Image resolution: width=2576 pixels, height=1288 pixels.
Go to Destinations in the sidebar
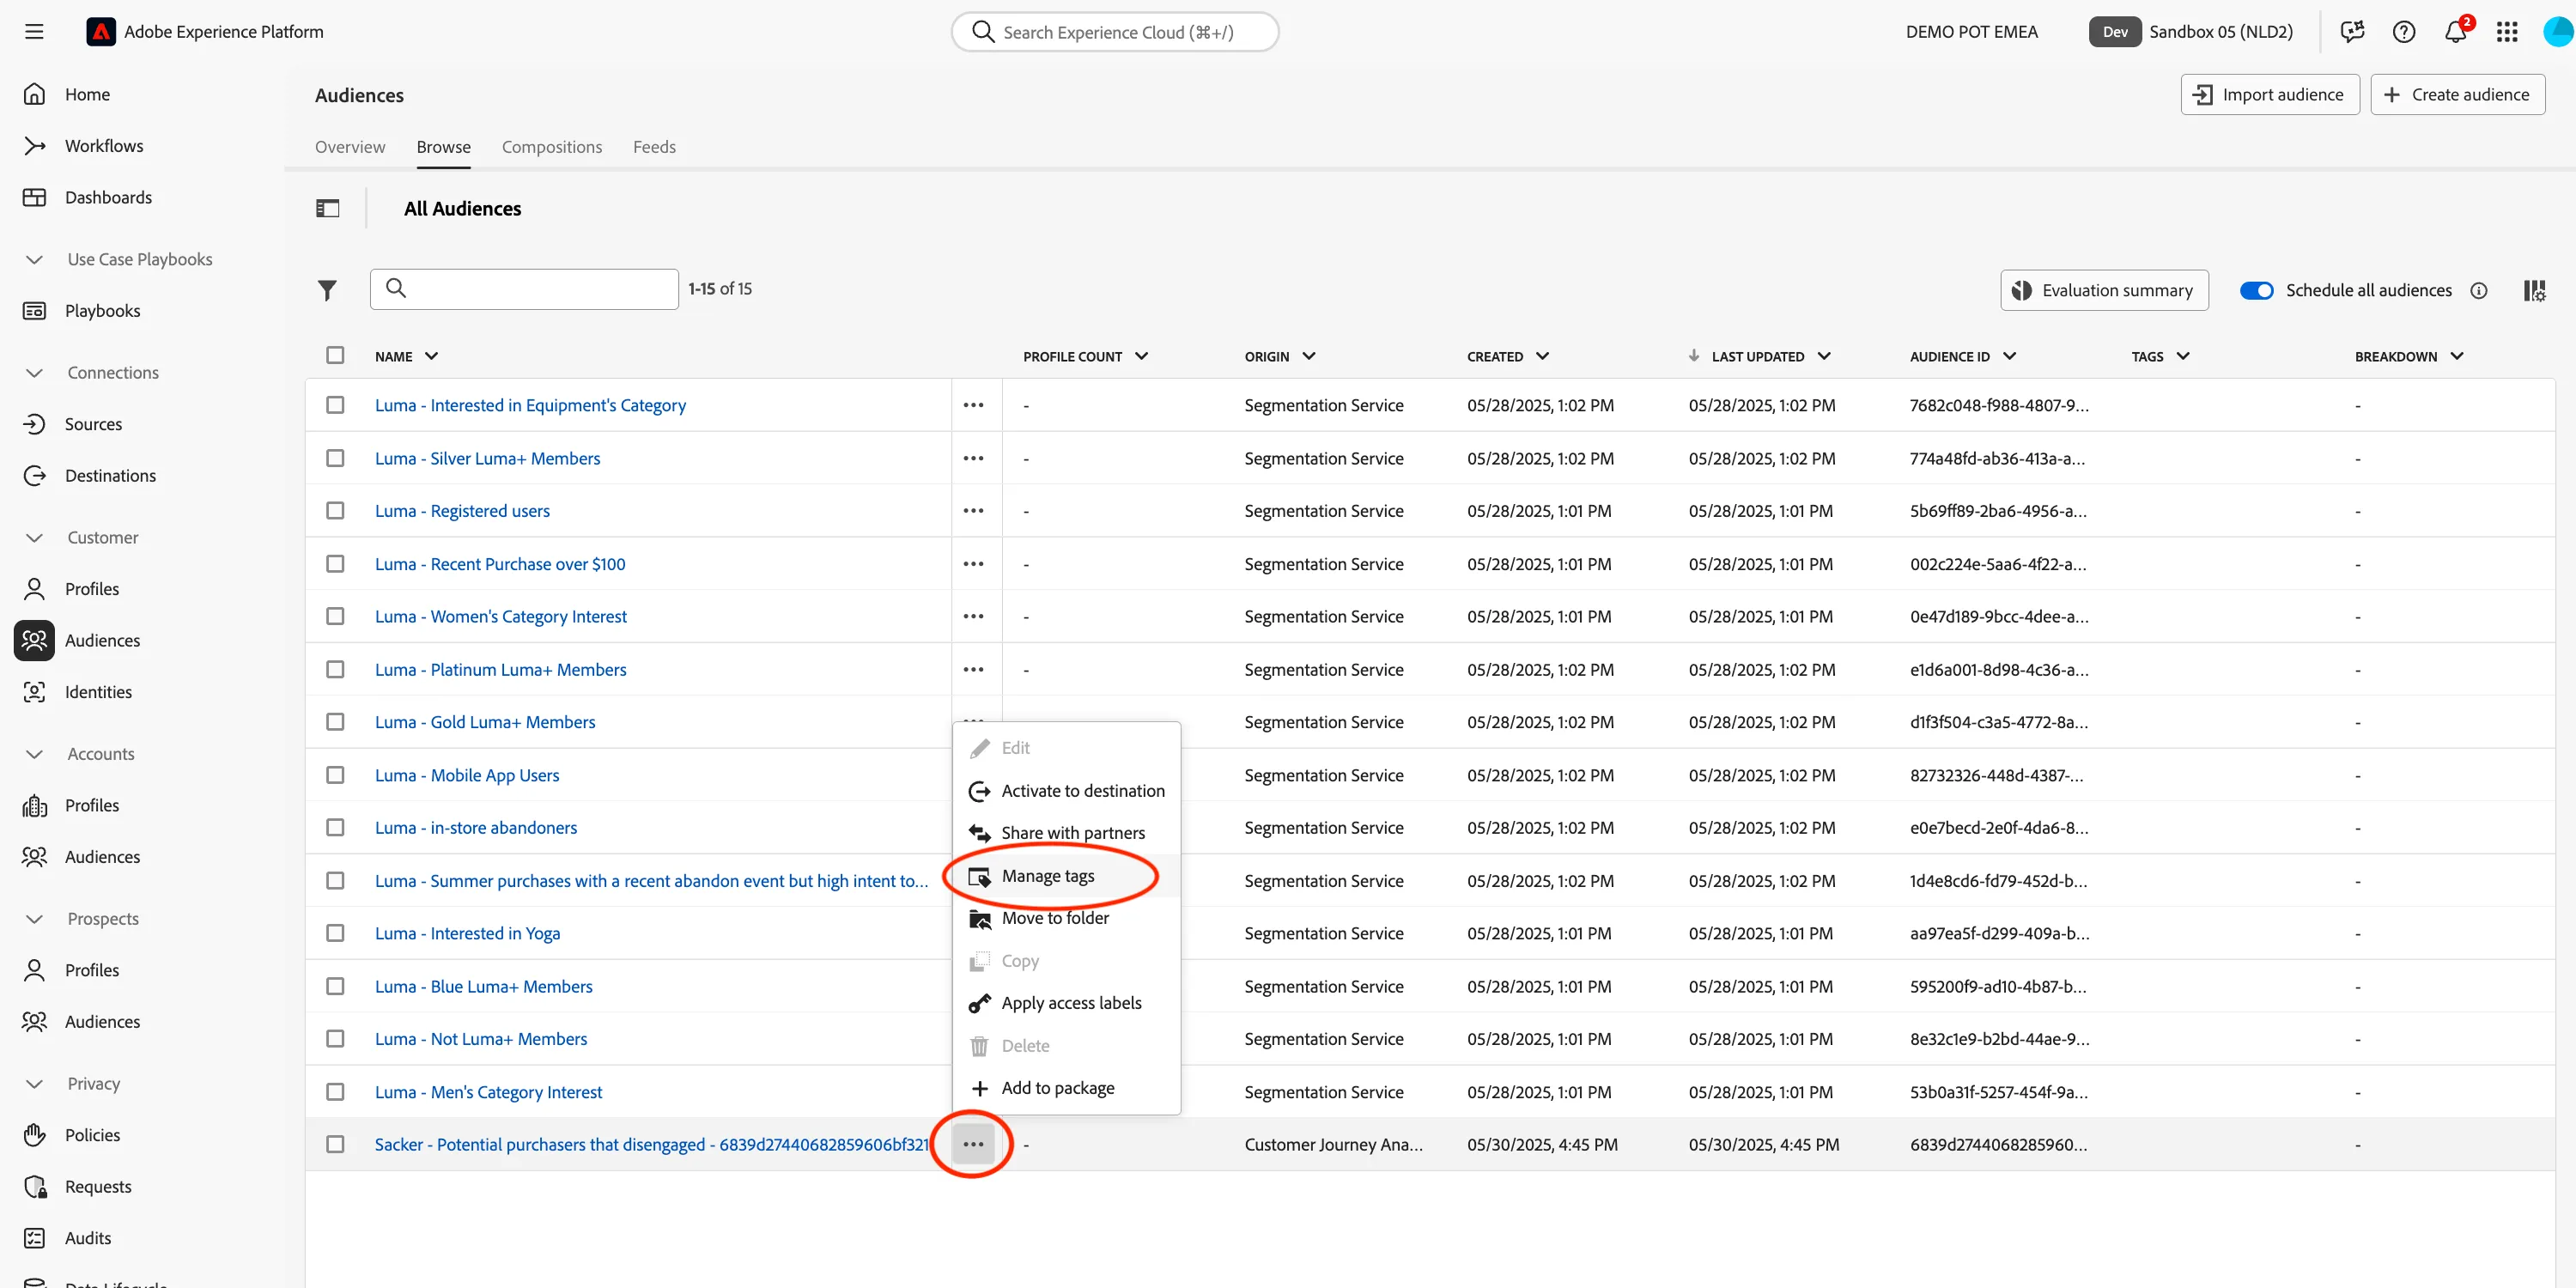tap(110, 475)
